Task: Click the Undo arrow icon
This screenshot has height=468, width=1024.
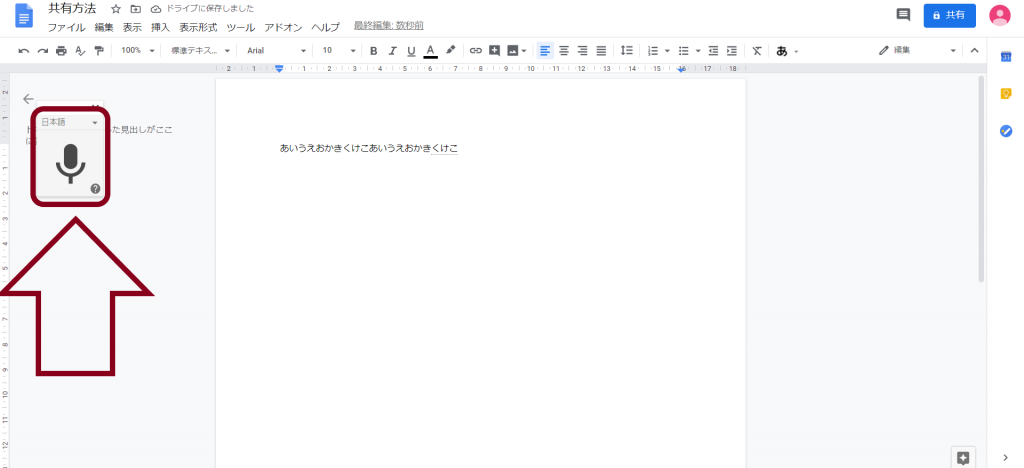Action: pyautogui.click(x=24, y=50)
